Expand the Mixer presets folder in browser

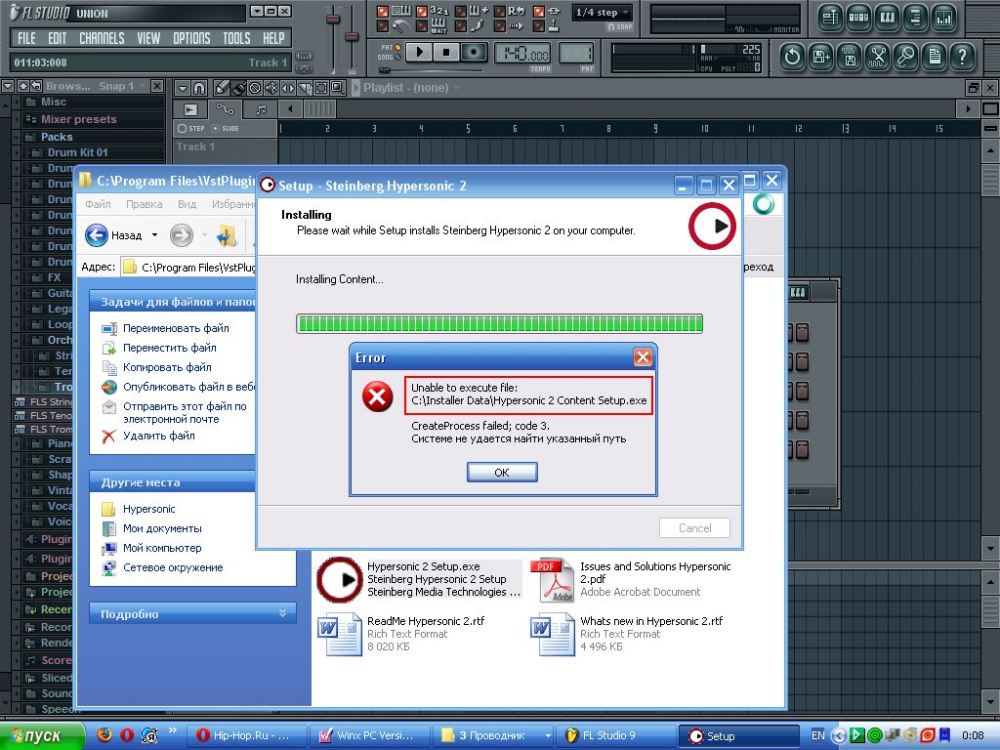tap(15, 119)
